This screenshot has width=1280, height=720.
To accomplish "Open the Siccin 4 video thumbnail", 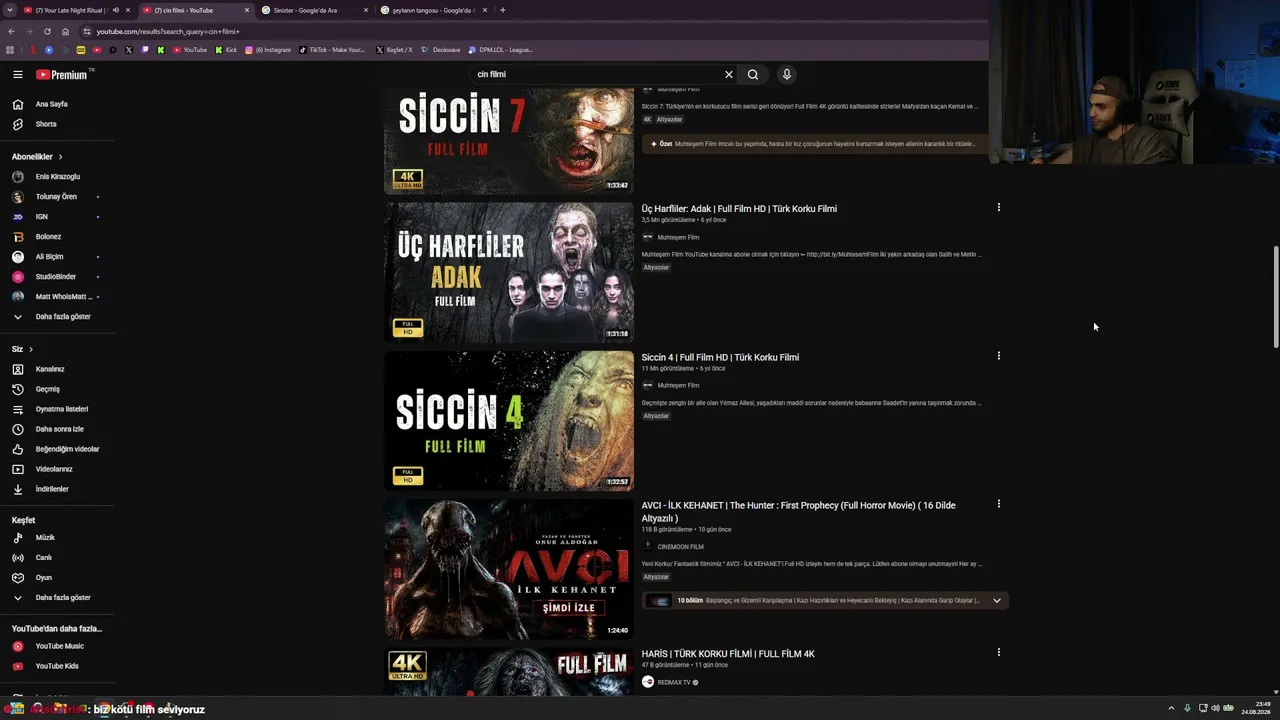I will coord(509,421).
